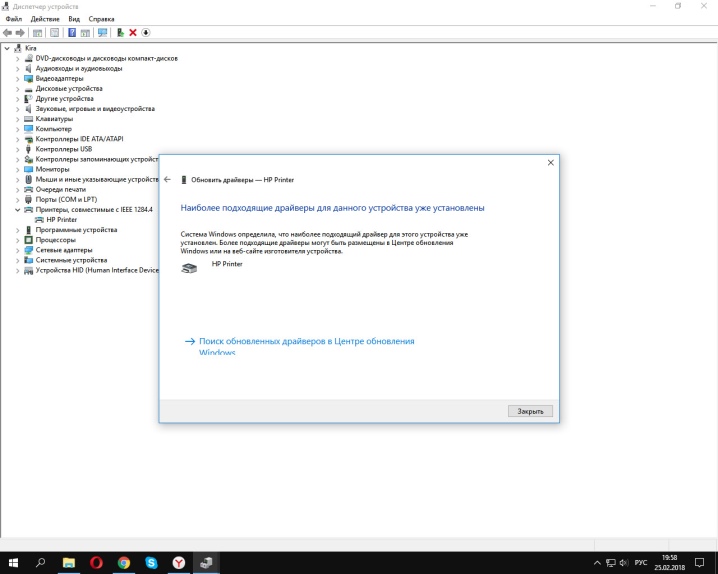Expand the Видеоадаптеры category
The width and height of the screenshot is (718, 574).
point(17,79)
